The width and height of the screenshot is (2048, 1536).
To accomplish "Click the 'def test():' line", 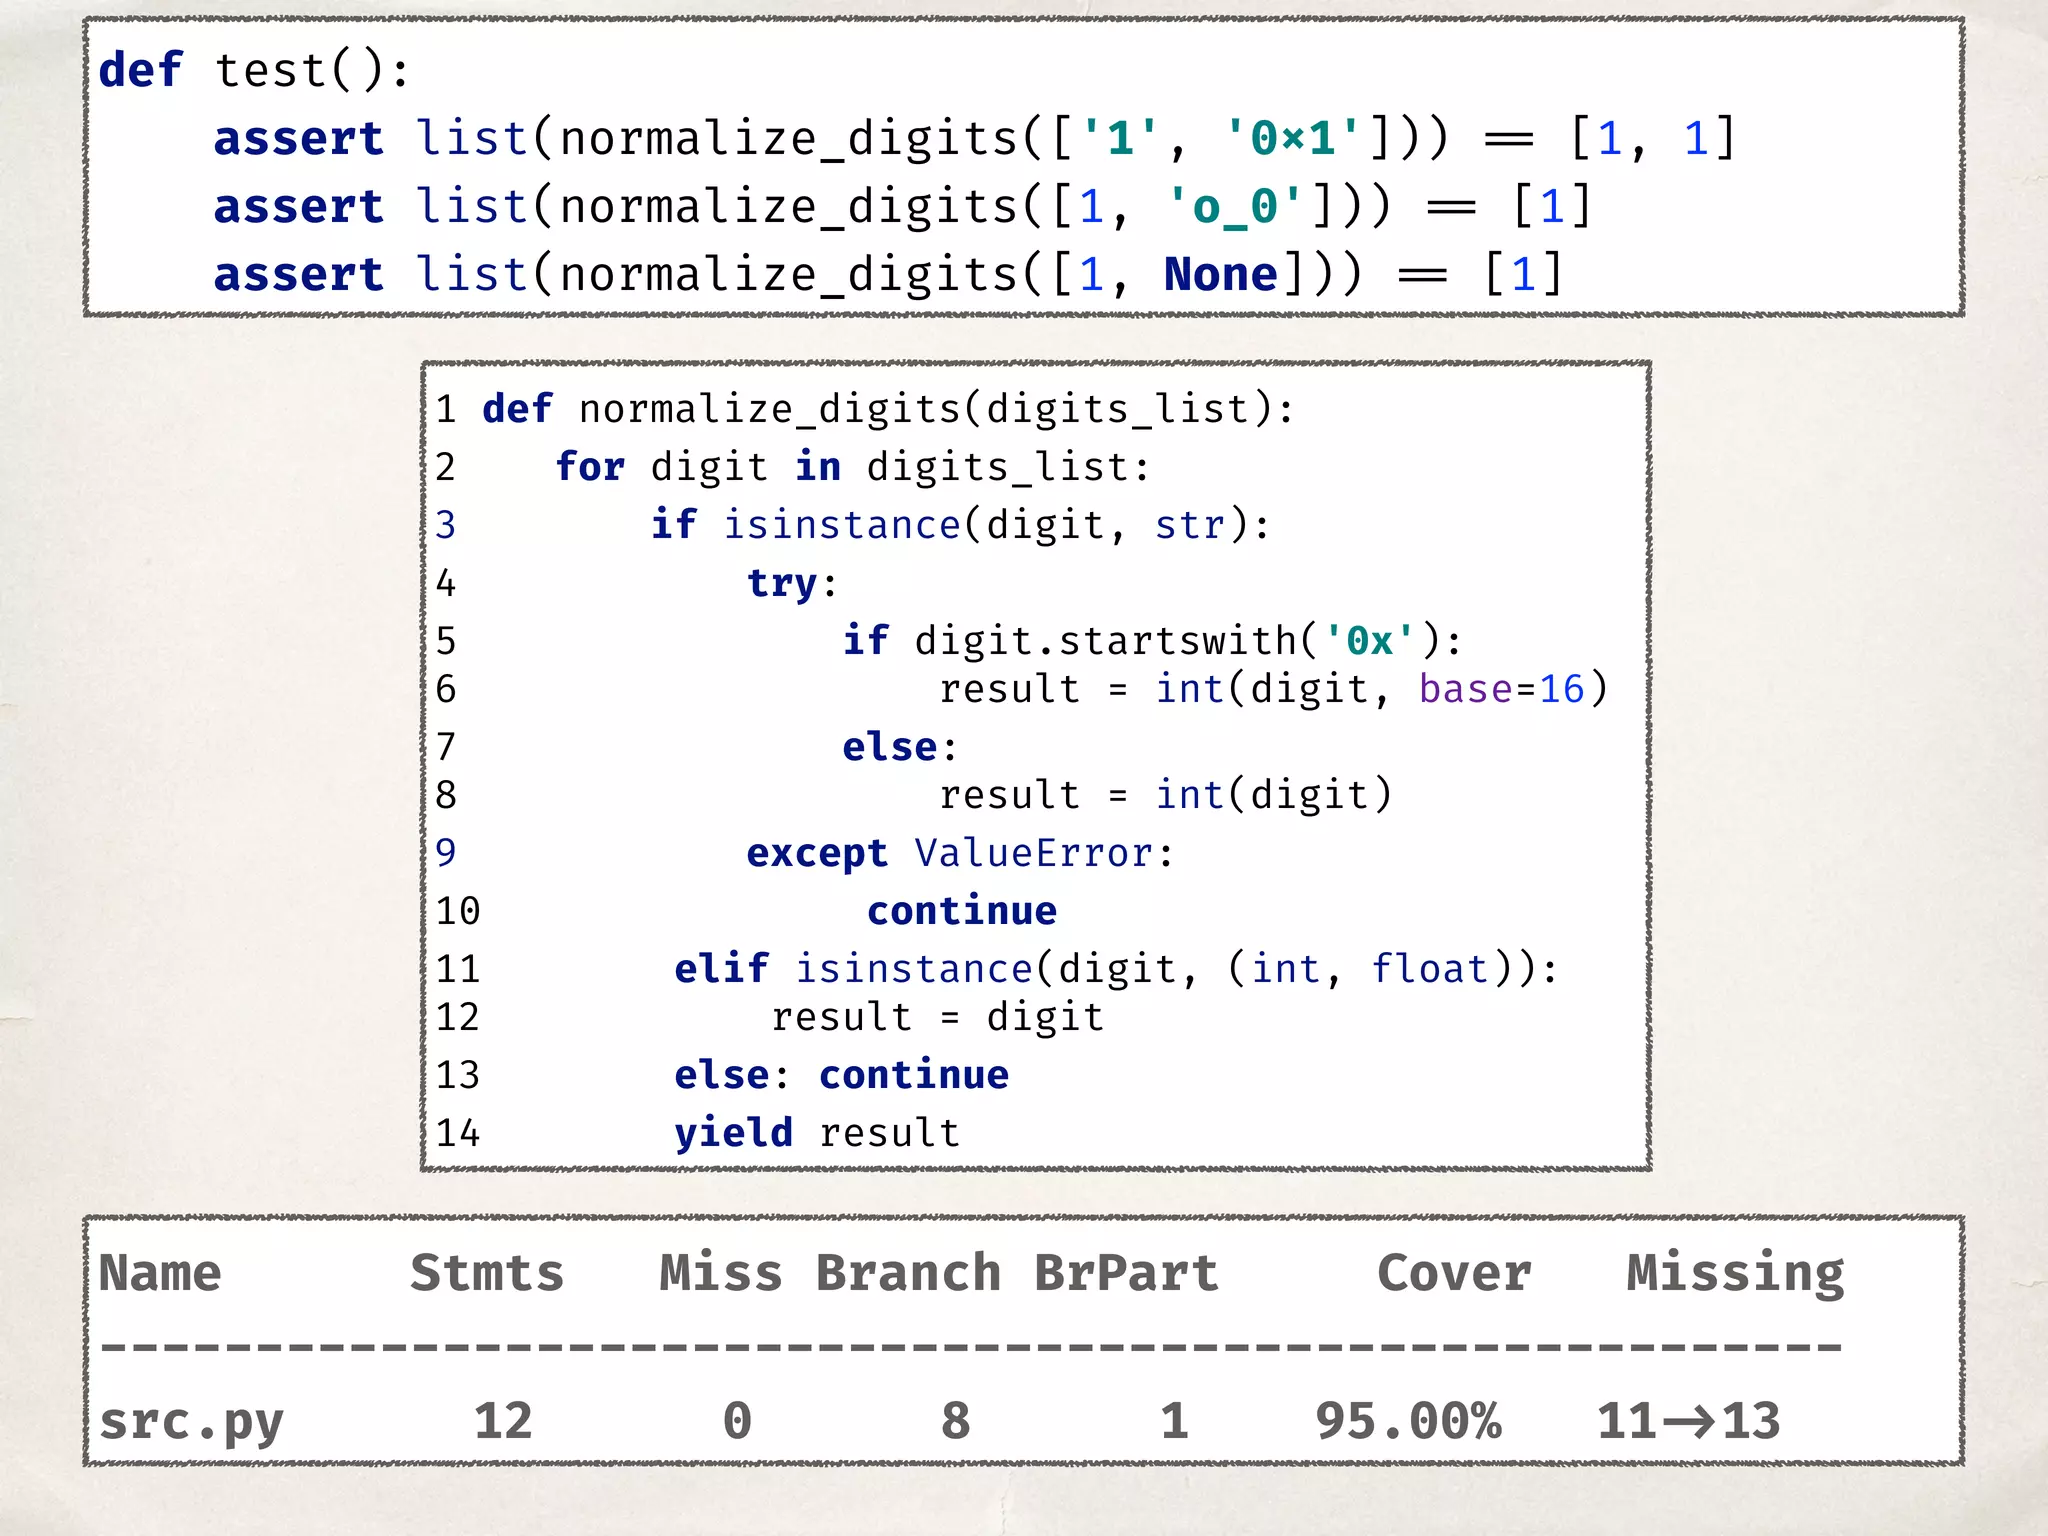I will pos(254,71).
